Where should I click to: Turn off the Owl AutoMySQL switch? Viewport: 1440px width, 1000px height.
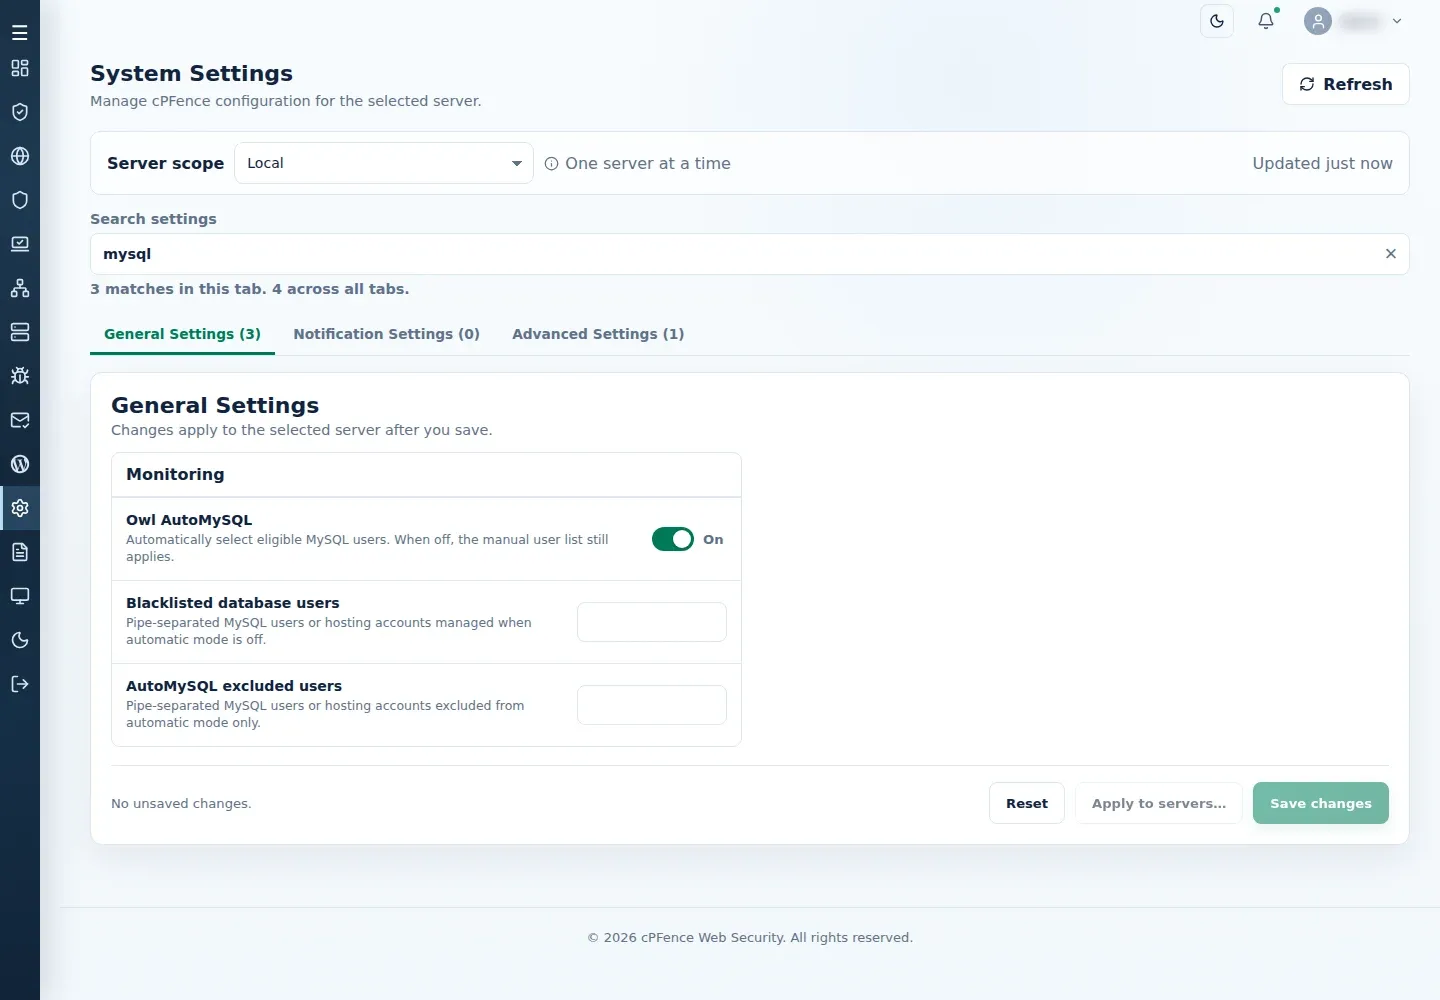tap(673, 539)
